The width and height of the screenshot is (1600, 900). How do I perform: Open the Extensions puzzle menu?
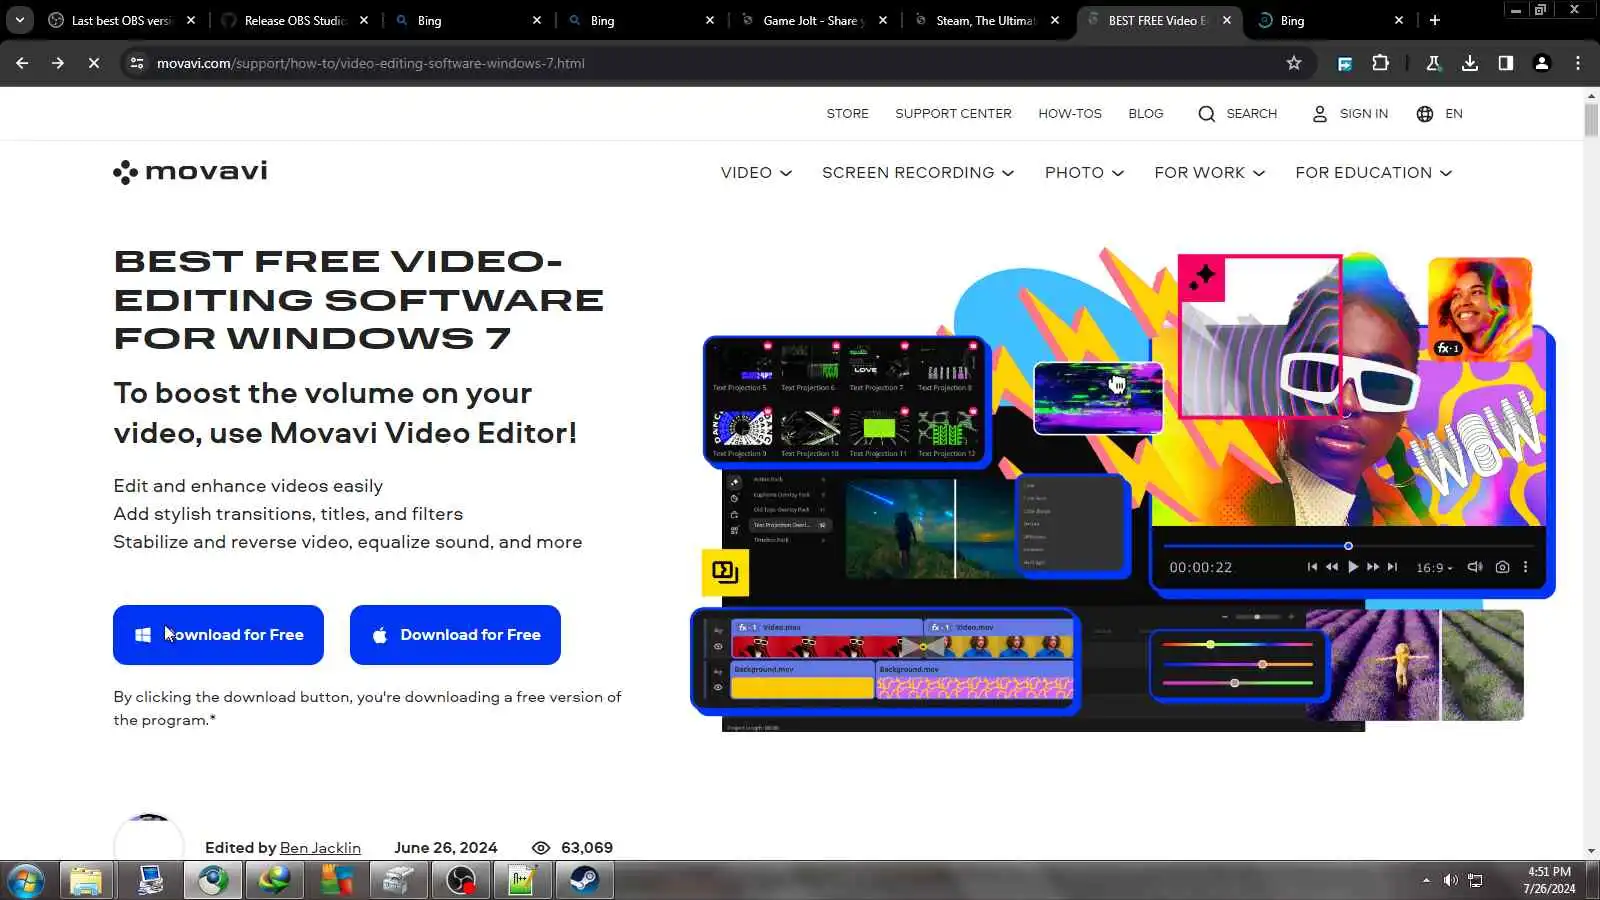coord(1380,63)
